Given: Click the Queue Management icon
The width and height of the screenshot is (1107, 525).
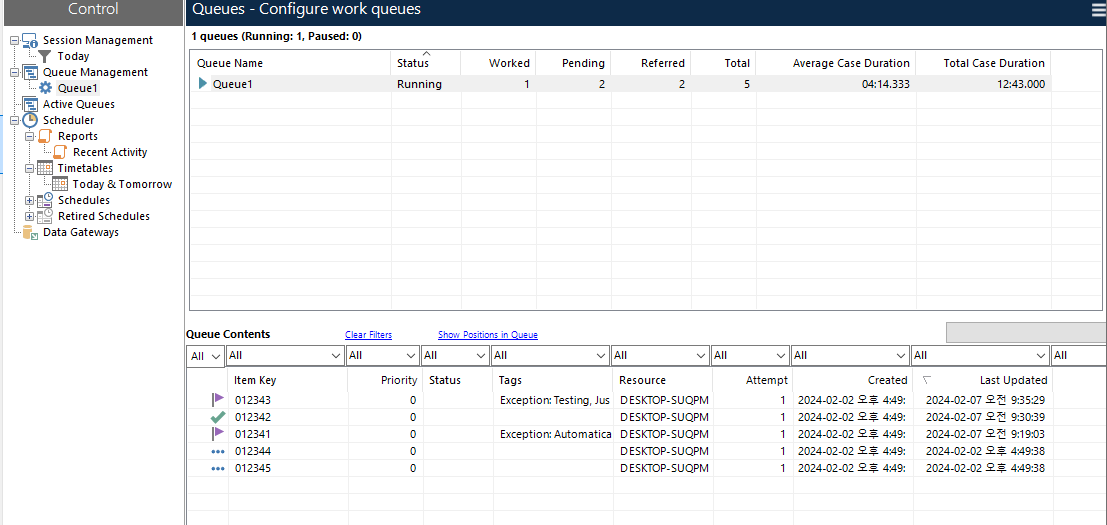Looking at the screenshot, I should pyautogui.click(x=30, y=72).
